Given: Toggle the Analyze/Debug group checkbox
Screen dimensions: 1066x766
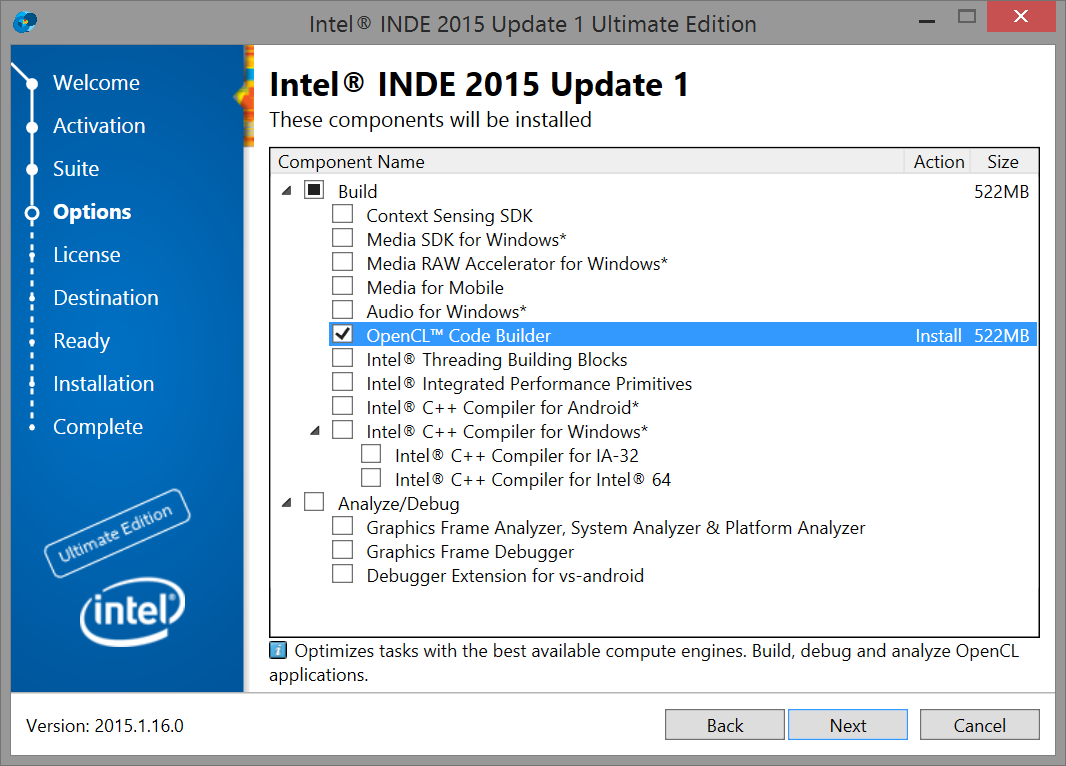Looking at the screenshot, I should [314, 502].
